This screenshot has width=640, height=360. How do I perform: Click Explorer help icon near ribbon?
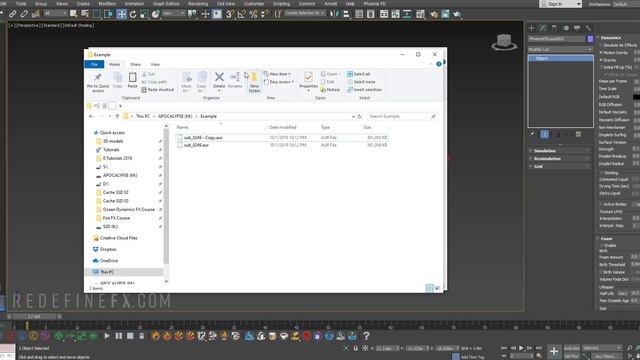439,64
